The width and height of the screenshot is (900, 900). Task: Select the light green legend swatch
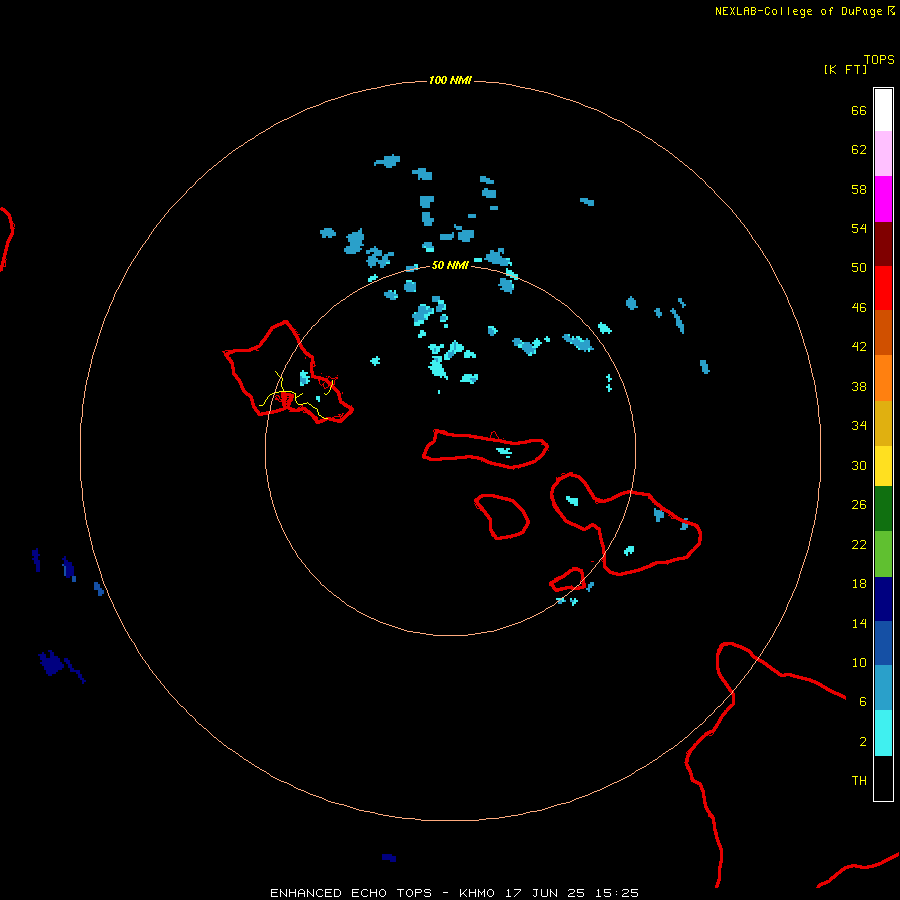(883, 553)
